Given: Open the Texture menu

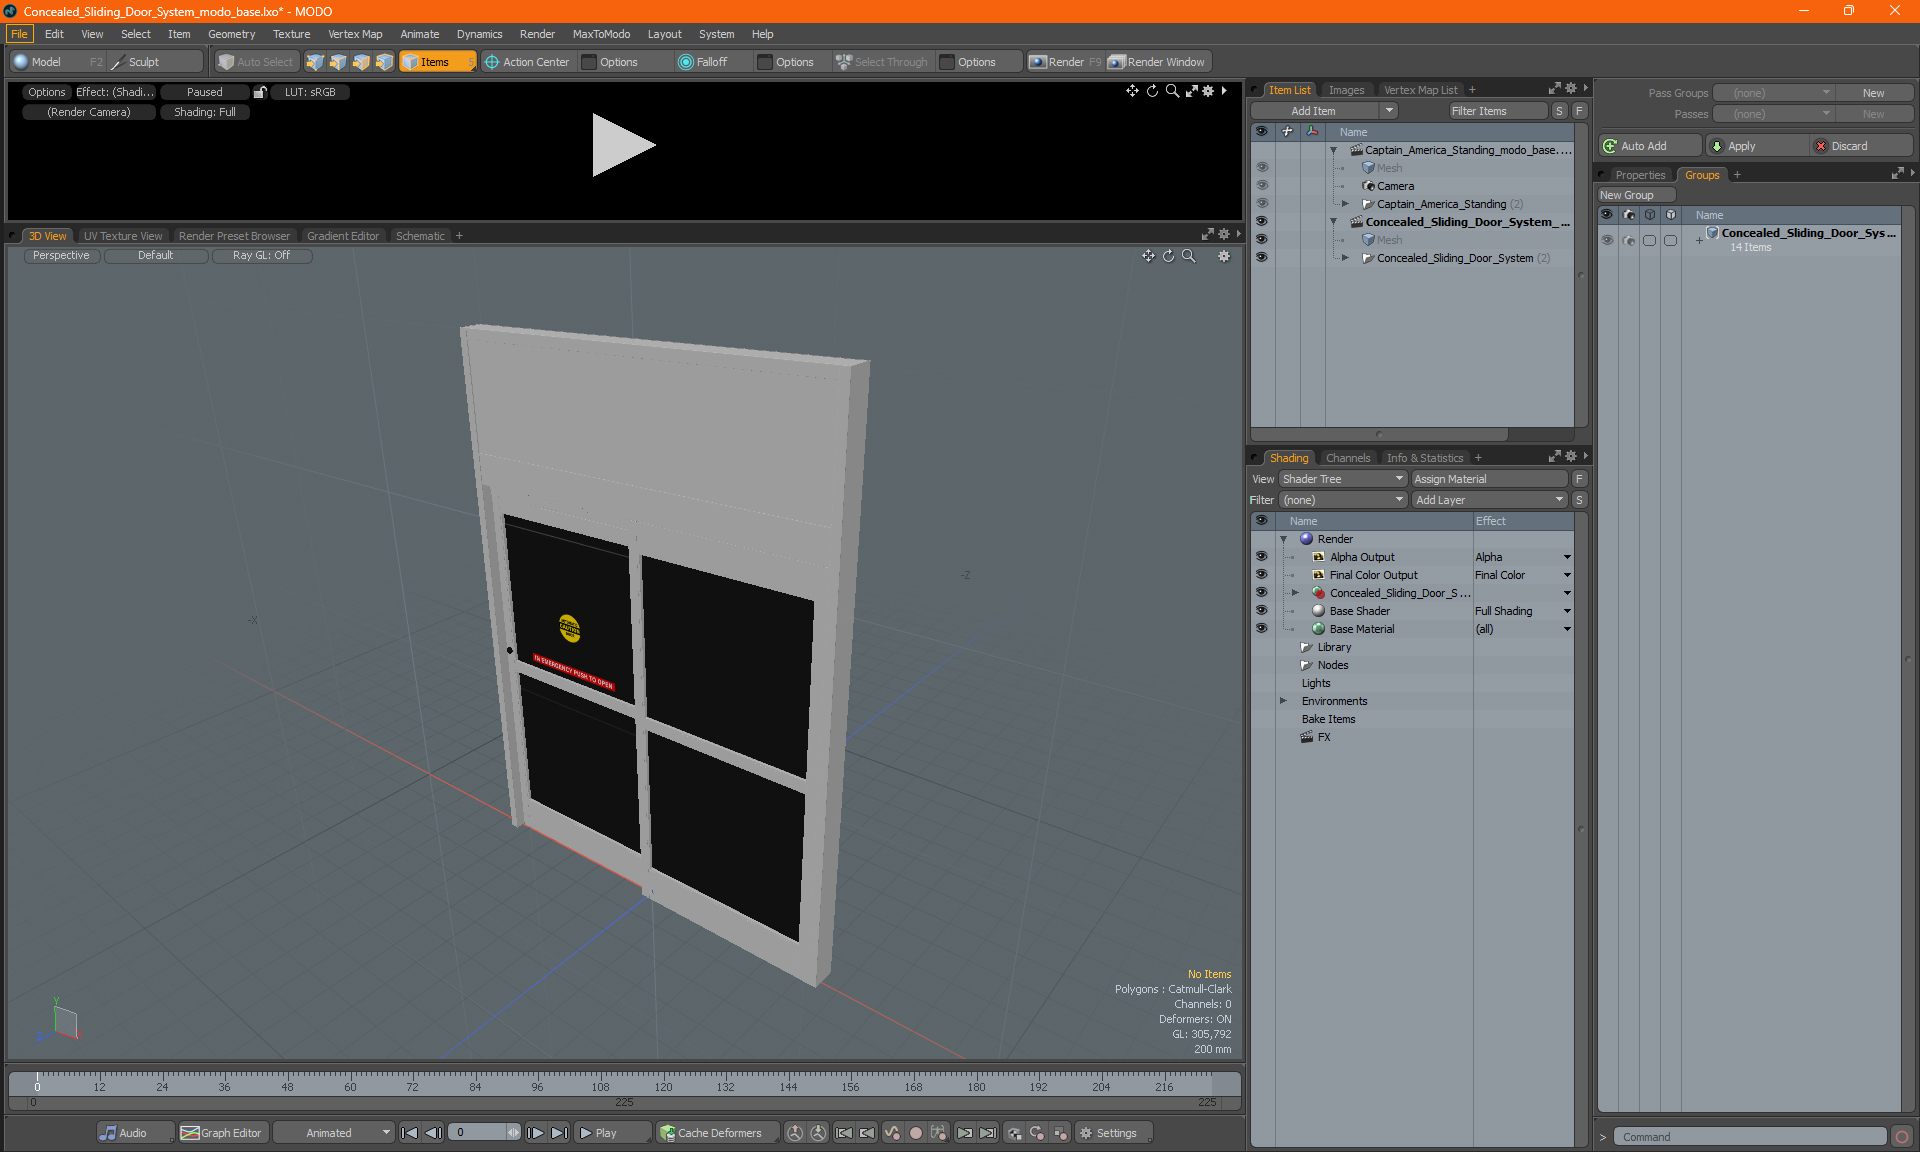Looking at the screenshot, I should 291,34.
